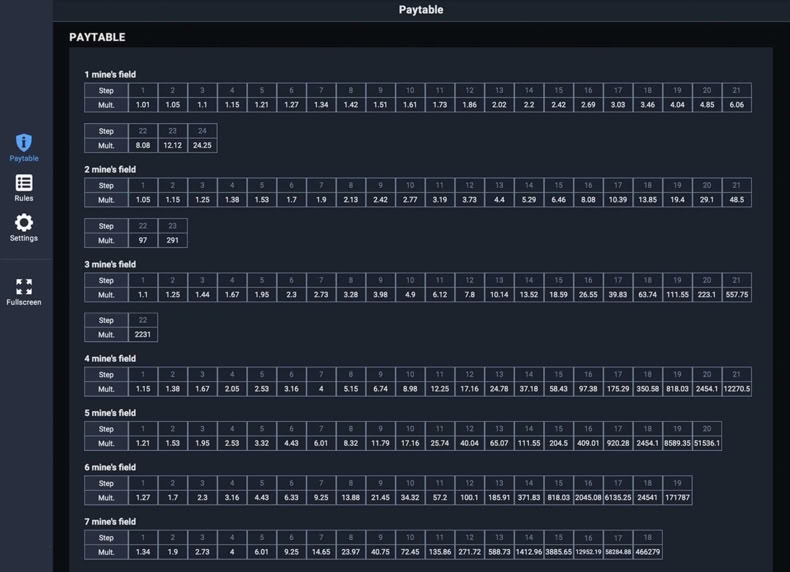Click step 20 in 5 mine's field

(707, 429)
